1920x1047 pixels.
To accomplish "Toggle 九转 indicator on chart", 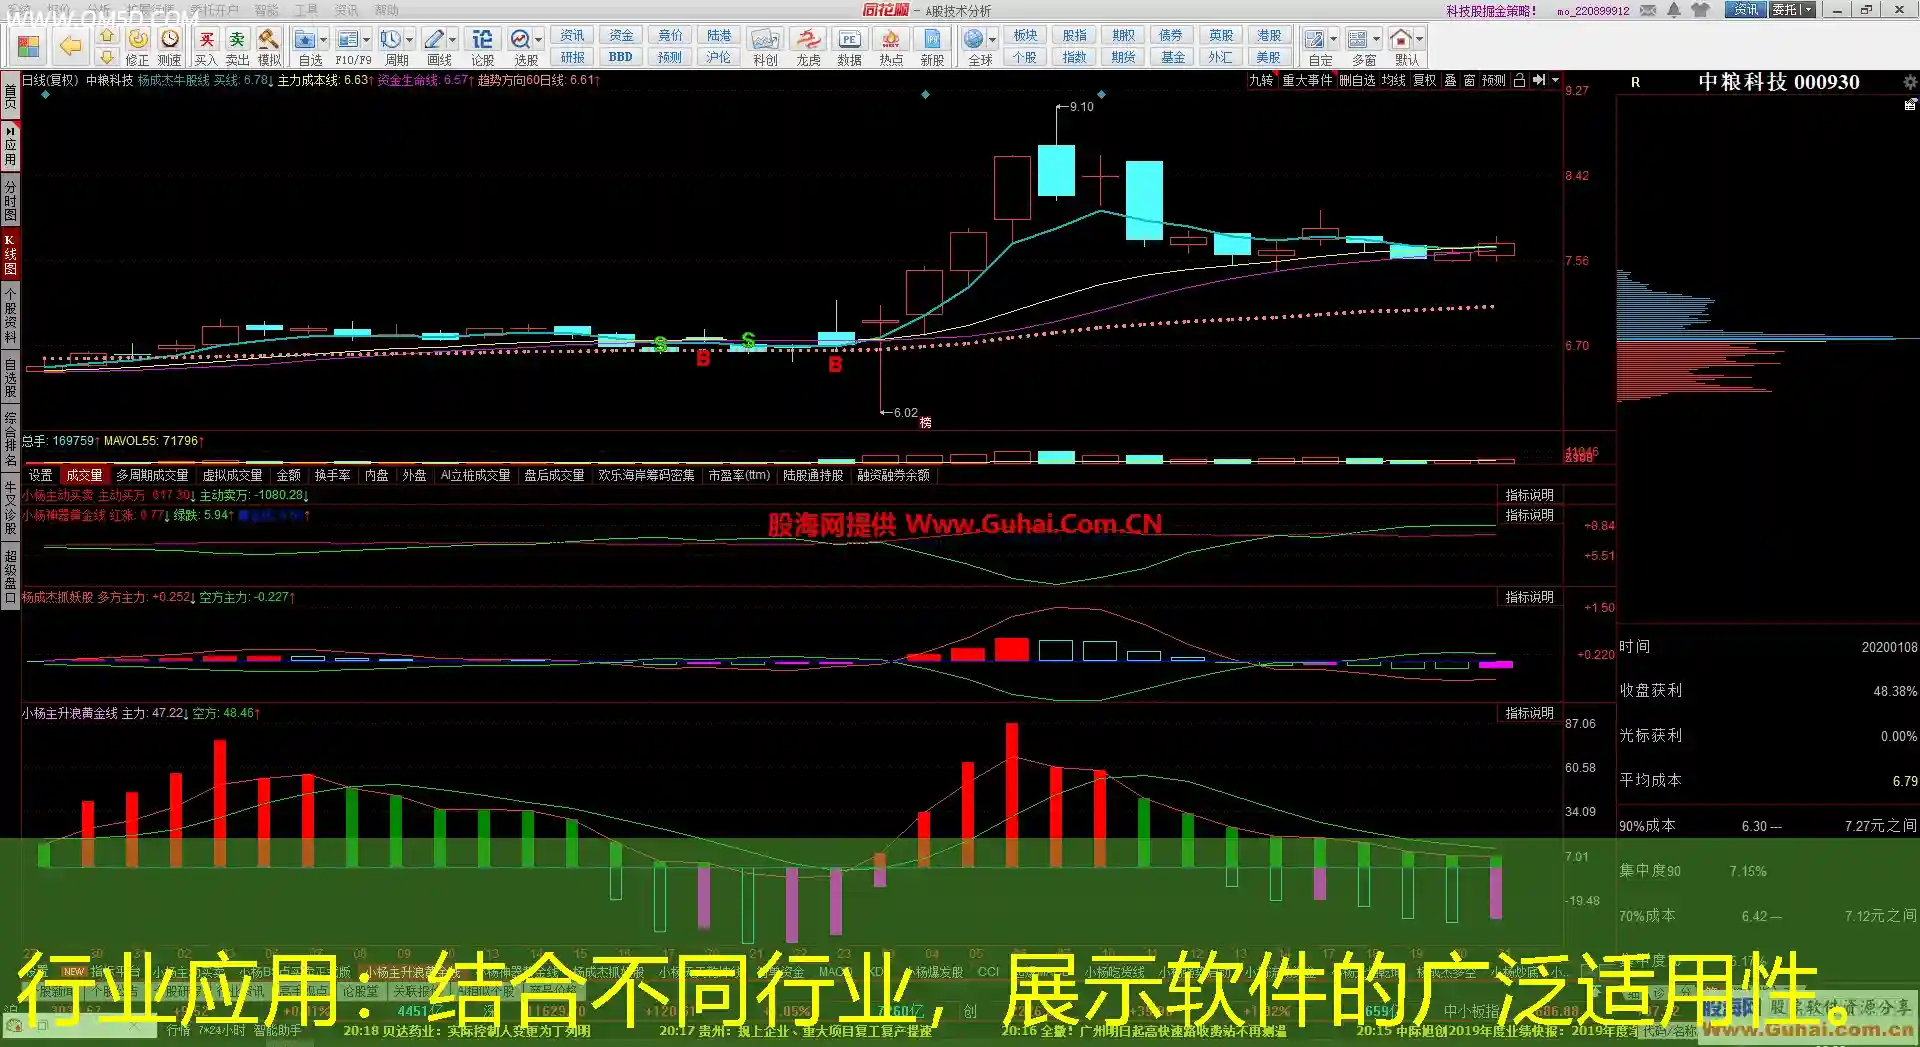I will pos(1261,80).
